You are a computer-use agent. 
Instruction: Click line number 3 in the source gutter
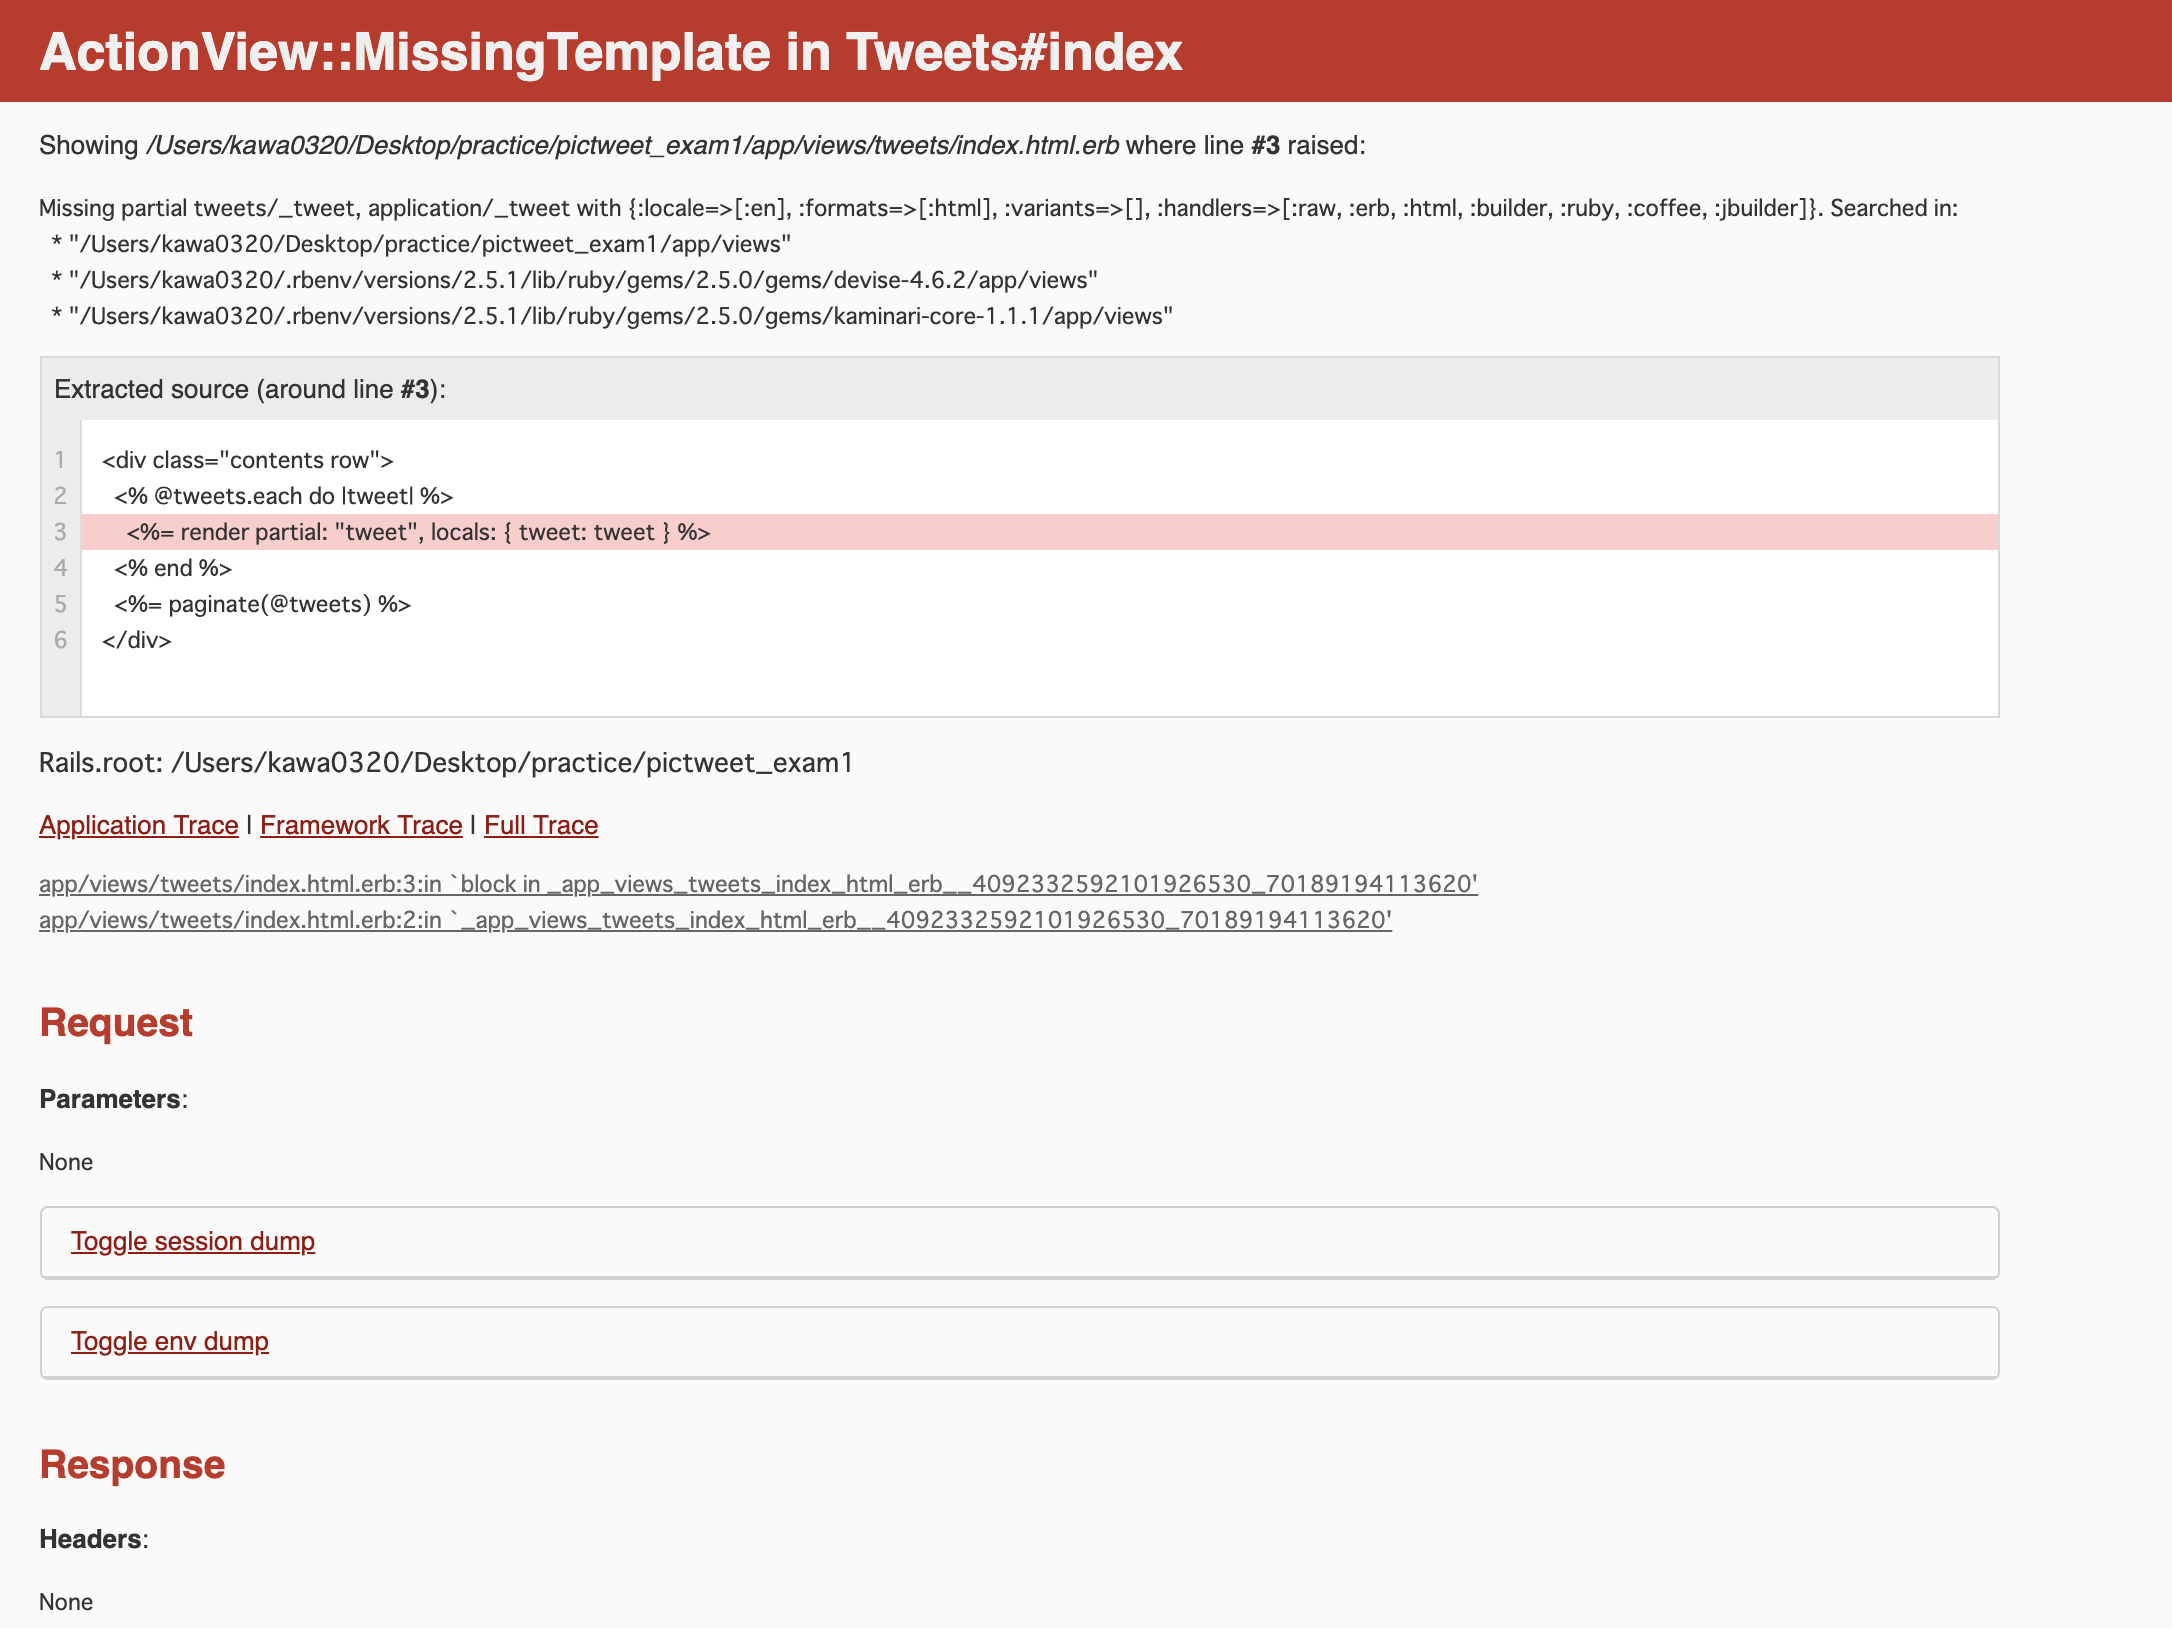point(60,532)
